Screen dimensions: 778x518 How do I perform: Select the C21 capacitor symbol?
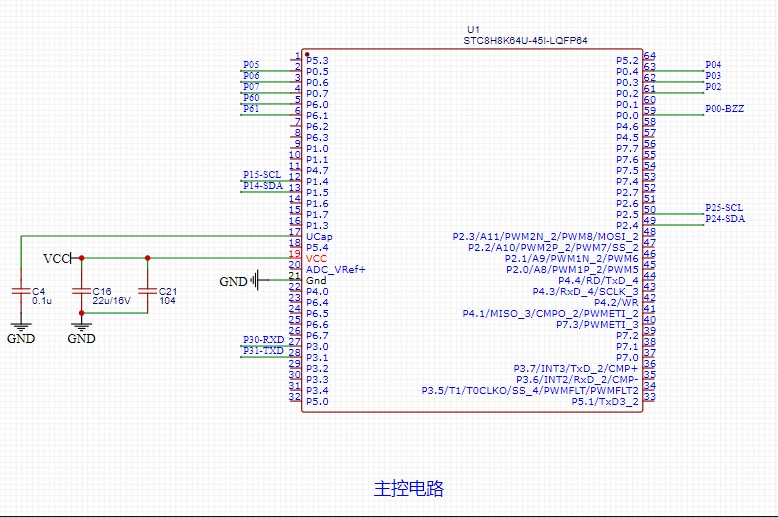(147, 290)
